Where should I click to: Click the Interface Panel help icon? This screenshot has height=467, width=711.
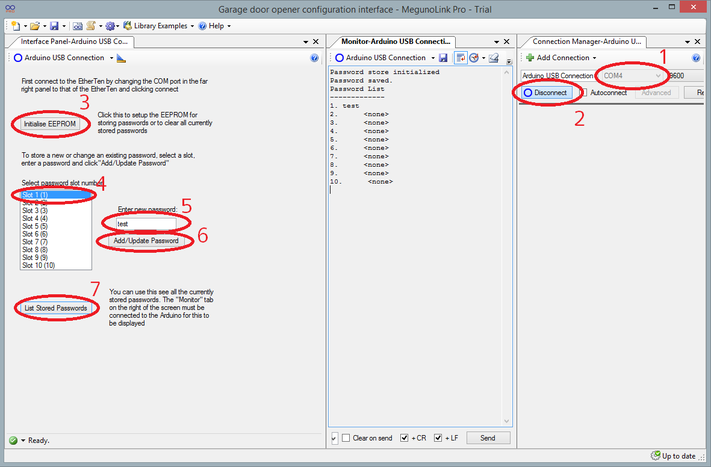coord(314,58)
